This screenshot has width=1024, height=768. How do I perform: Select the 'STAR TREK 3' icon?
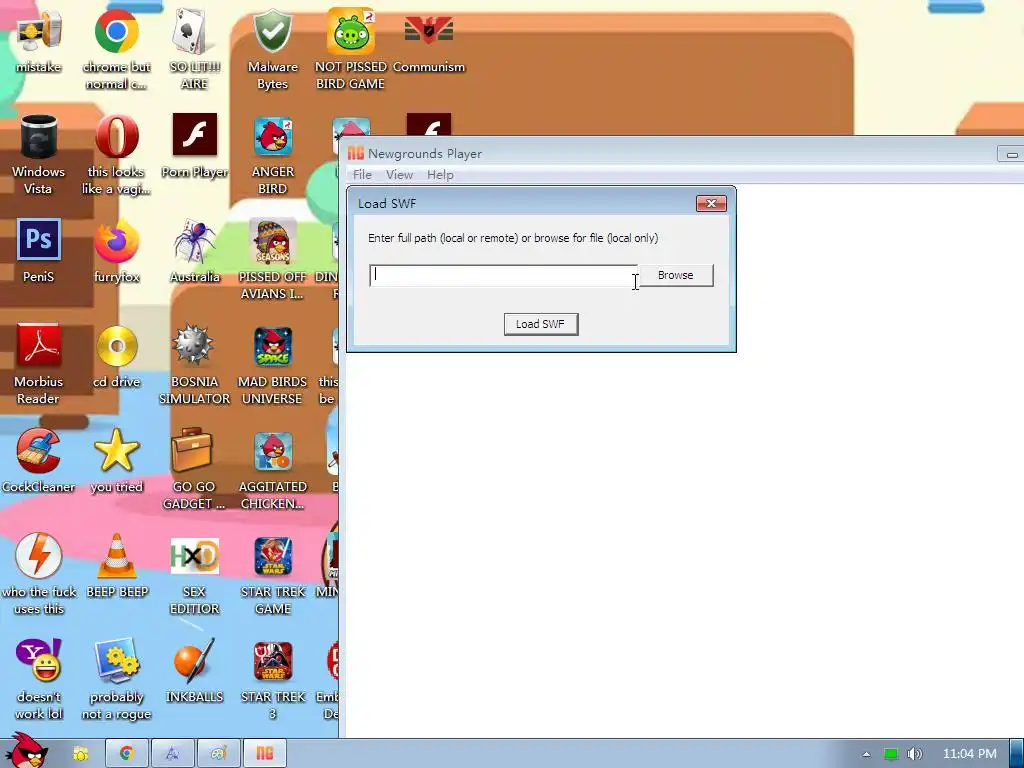click(272, 680)
